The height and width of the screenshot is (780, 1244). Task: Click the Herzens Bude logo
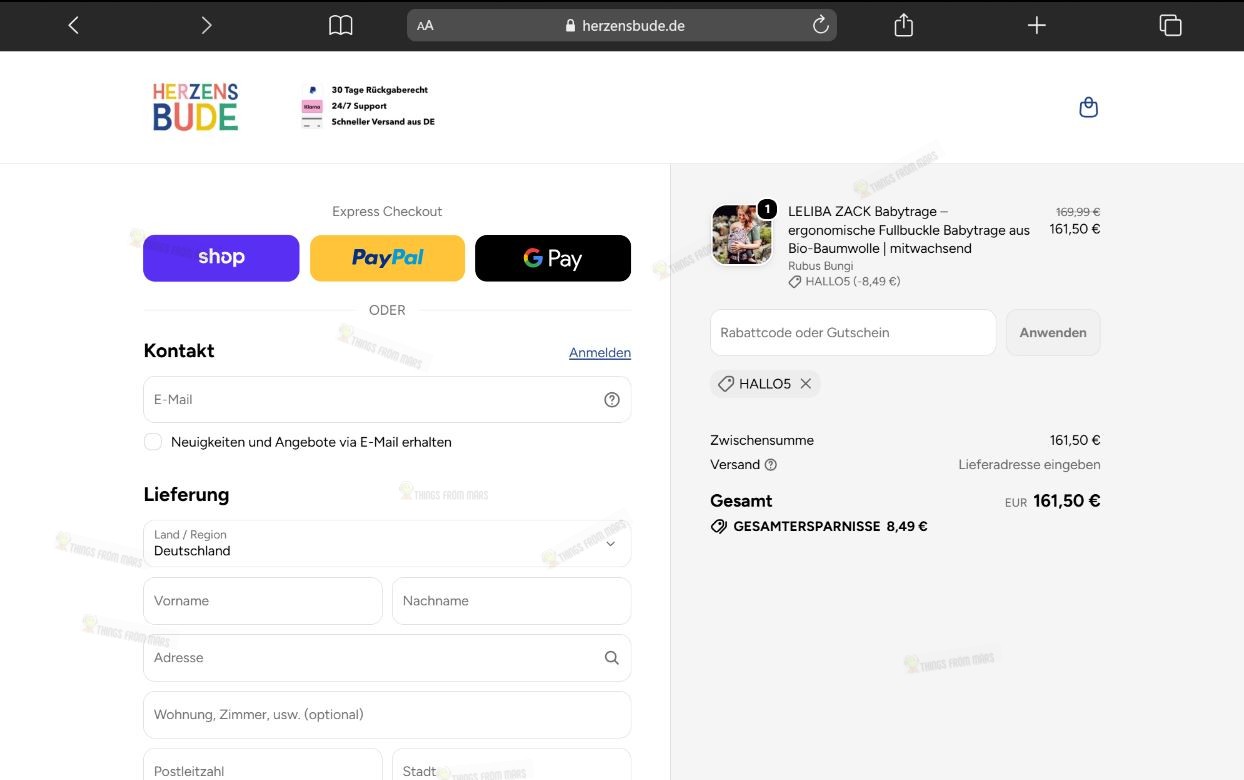(x=195, y=106)
